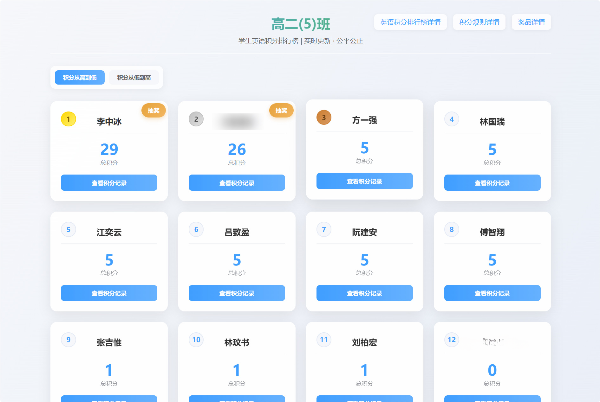Click the score 1 on 张吉惟's card
Viewport: 600px width, 402px height.
(x=109, y=370)
